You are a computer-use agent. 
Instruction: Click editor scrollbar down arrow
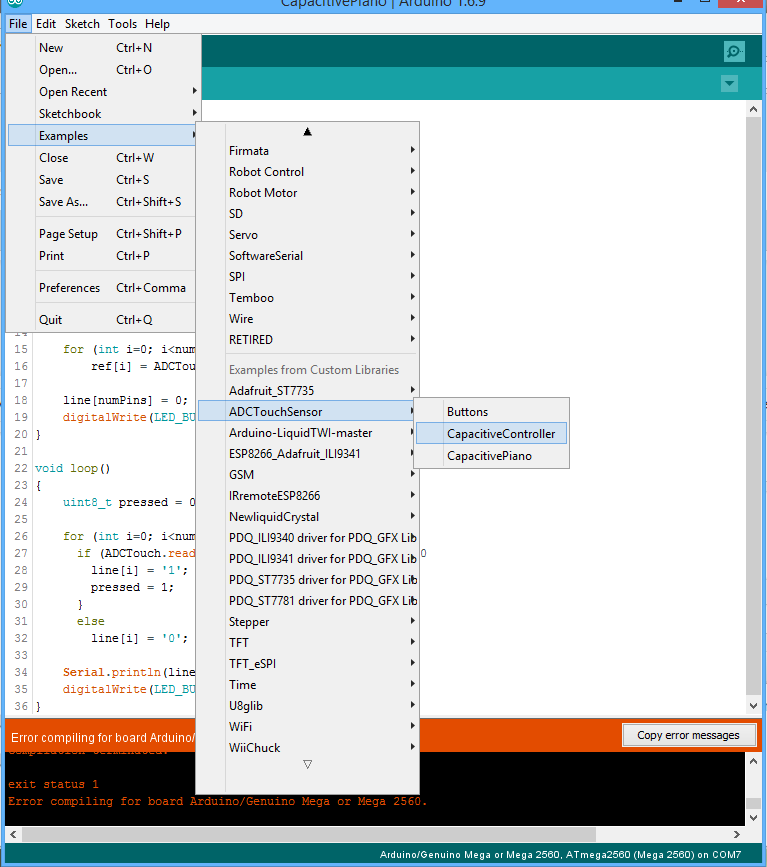click(753, 705)
